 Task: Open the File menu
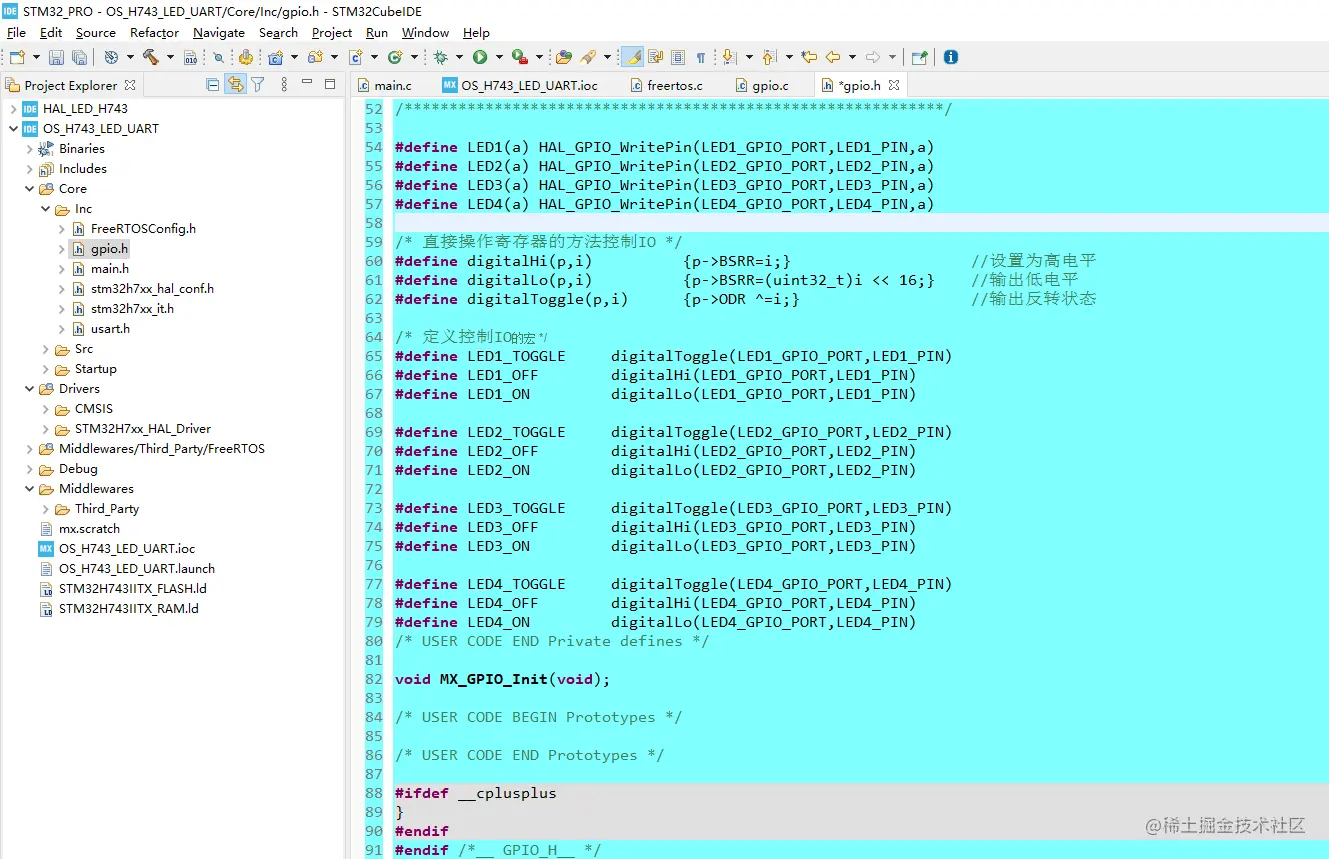point(16,32)
